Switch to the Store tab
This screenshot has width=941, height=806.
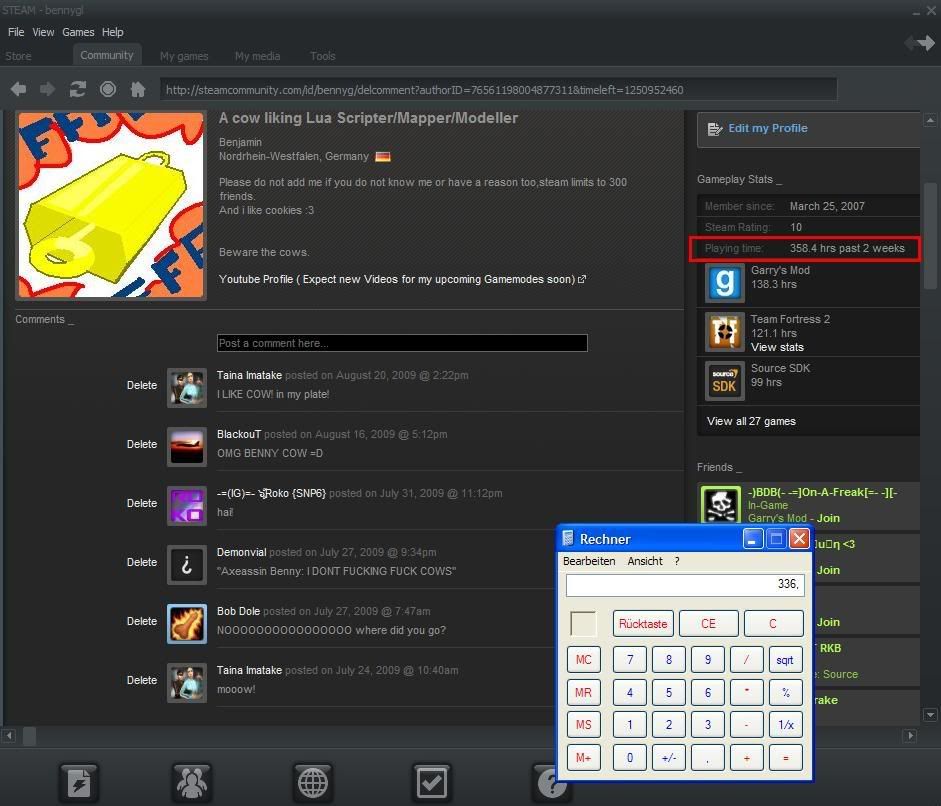pos(18,56)
